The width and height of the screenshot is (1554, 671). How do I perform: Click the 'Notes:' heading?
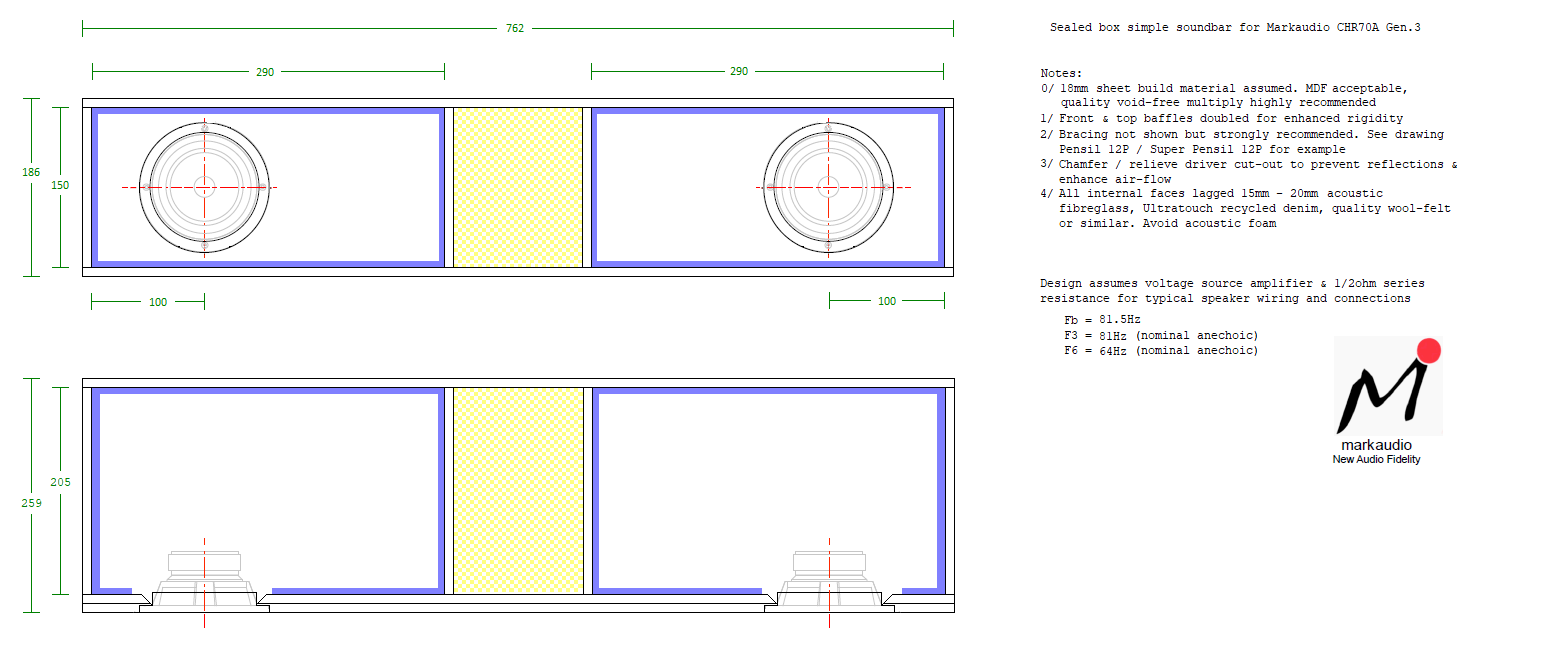pos(1061,74)
